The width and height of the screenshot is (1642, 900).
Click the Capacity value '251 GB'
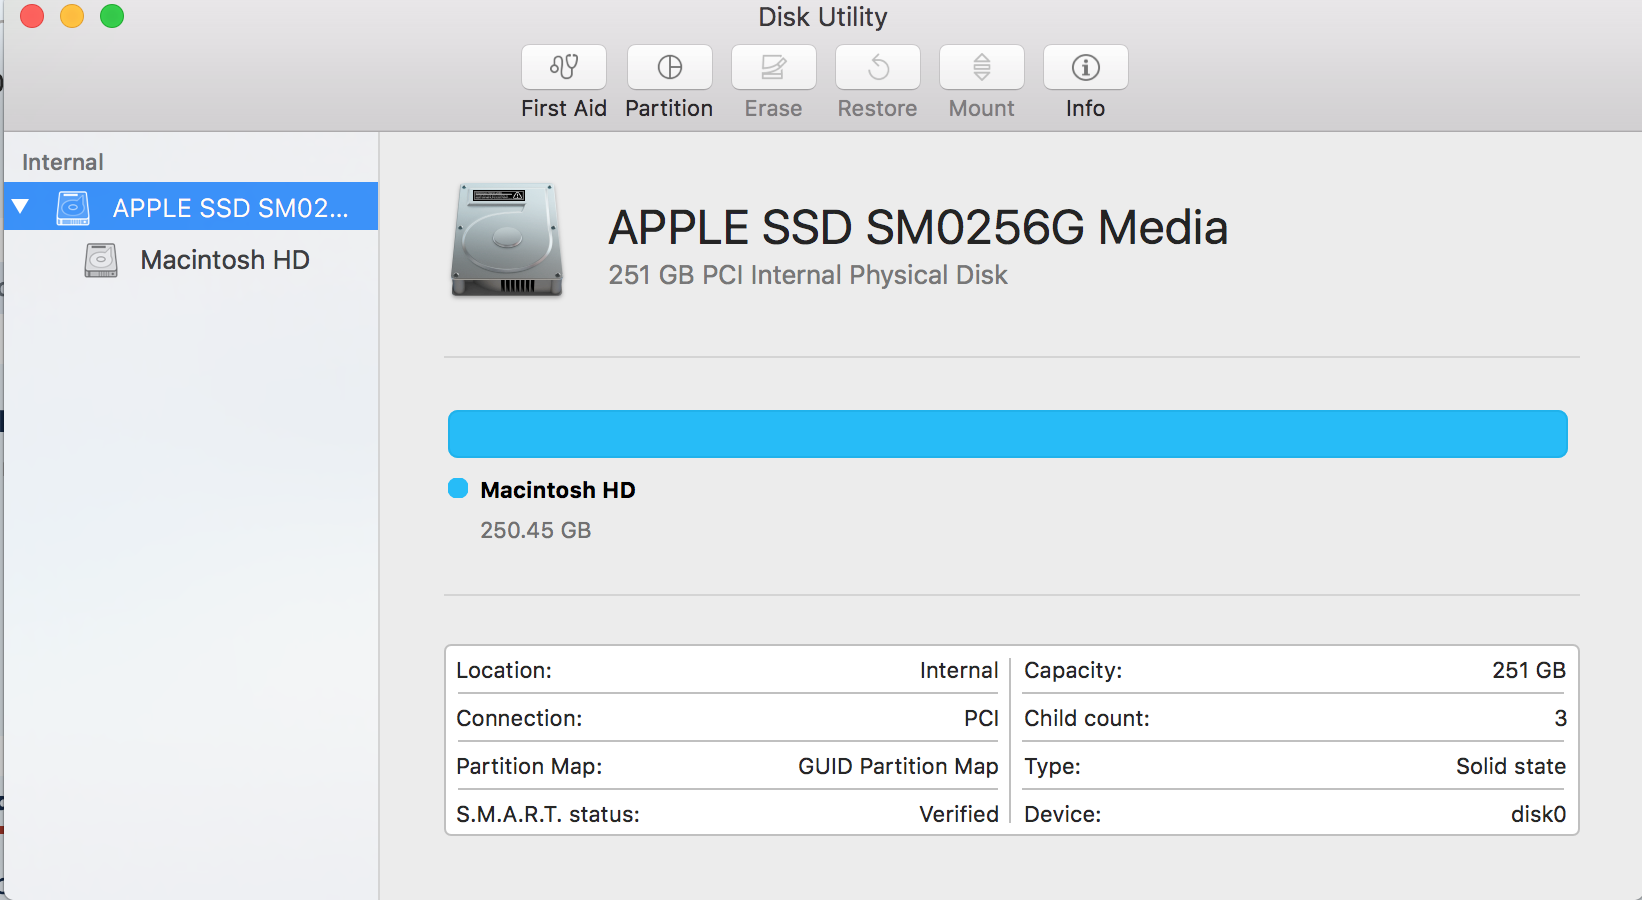pos(1529,670)
